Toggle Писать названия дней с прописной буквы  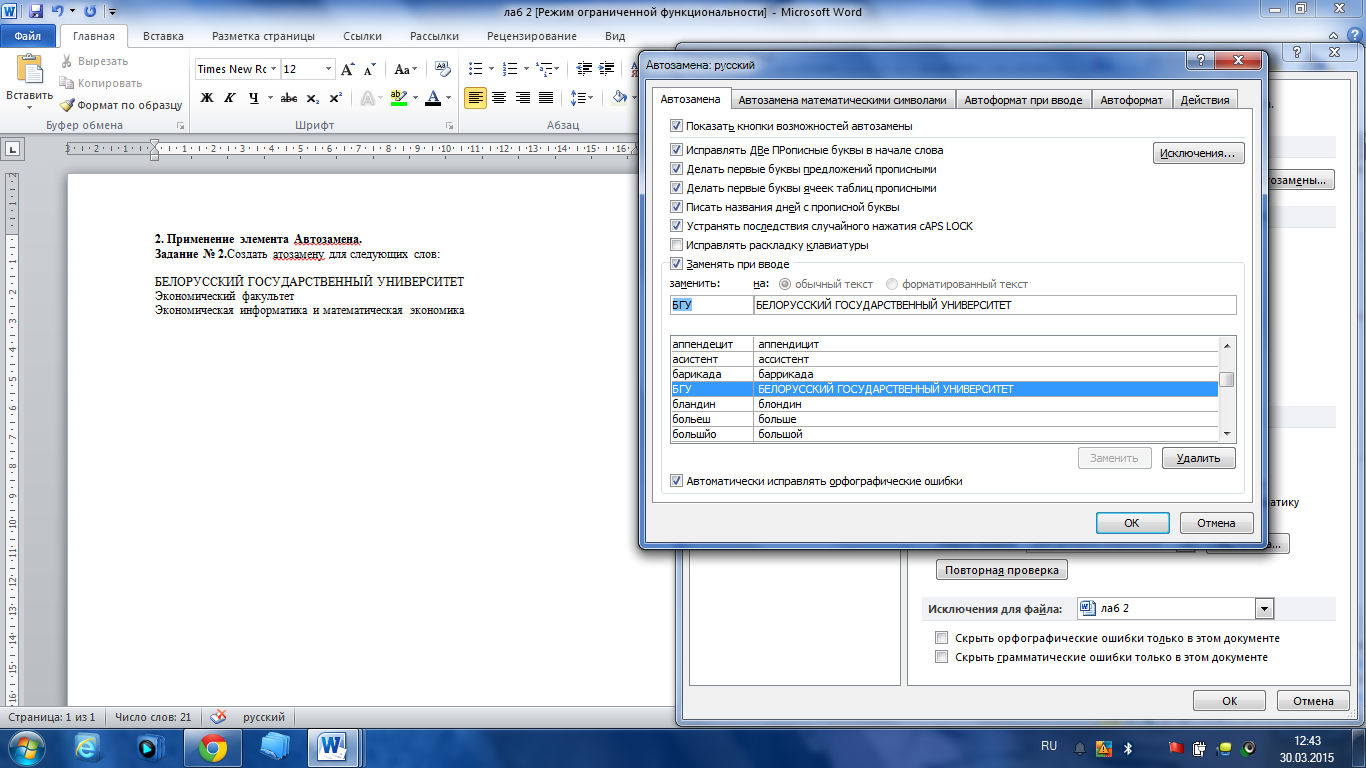pyautogui.click(x=677, y=207)
